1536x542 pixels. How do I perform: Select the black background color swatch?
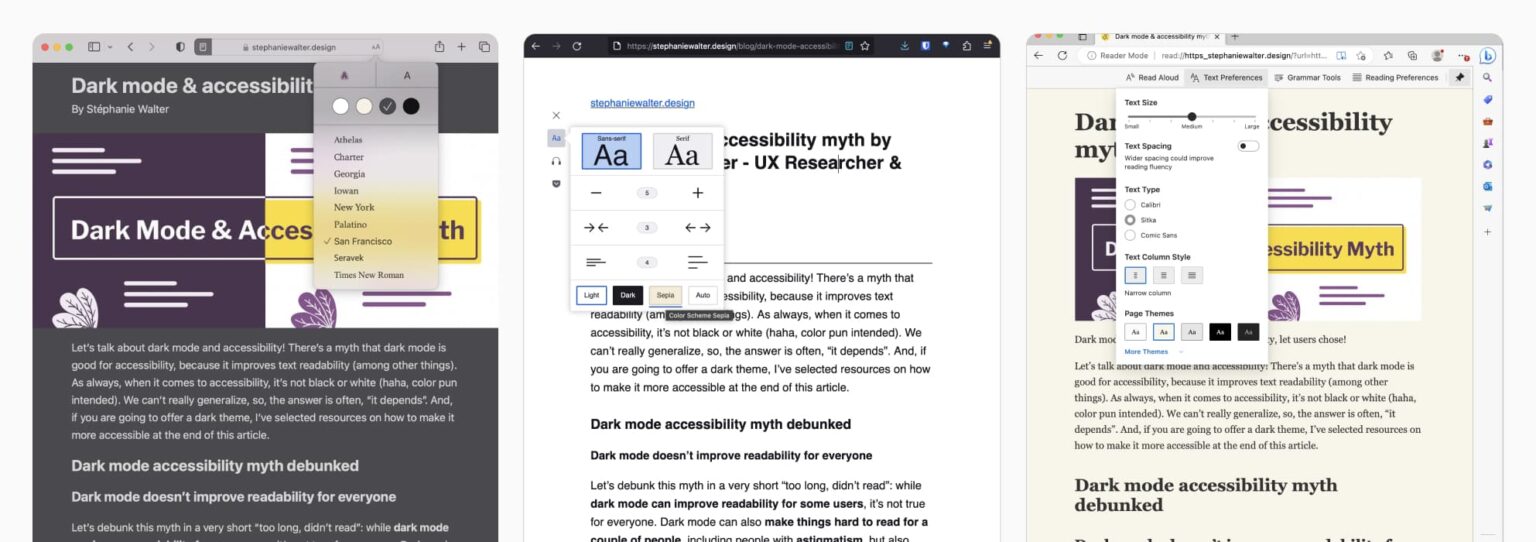[411, 106]
